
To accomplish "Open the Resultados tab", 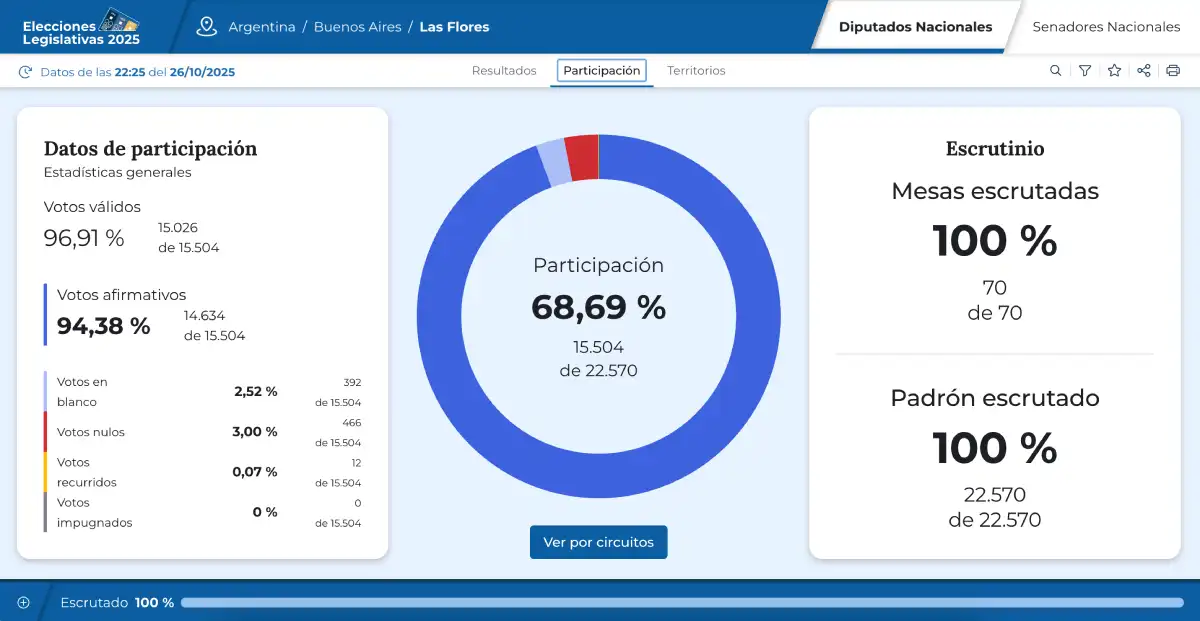I will (x=504, y=71).
